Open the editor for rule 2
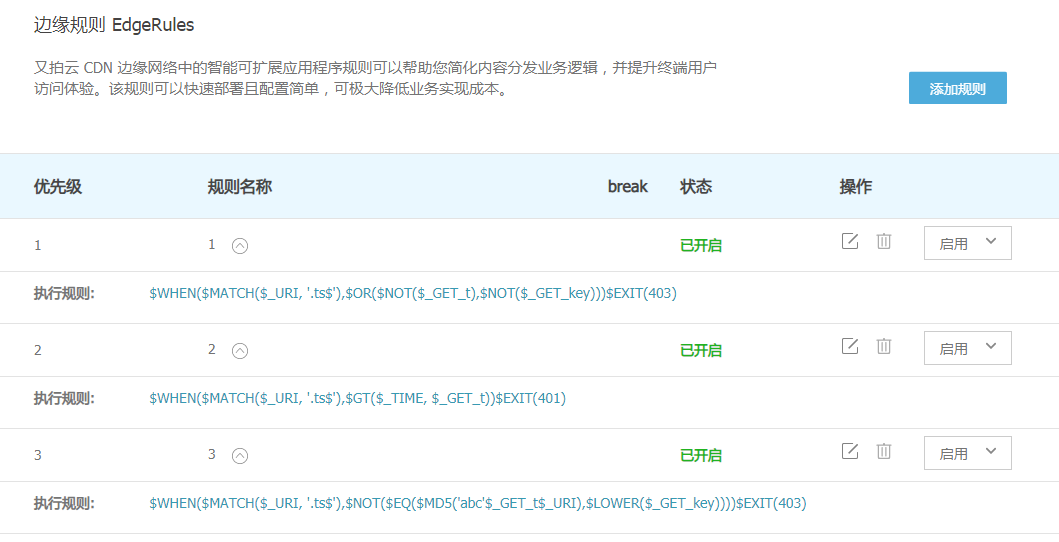The image size is (1059, 542). pos(850,346)
